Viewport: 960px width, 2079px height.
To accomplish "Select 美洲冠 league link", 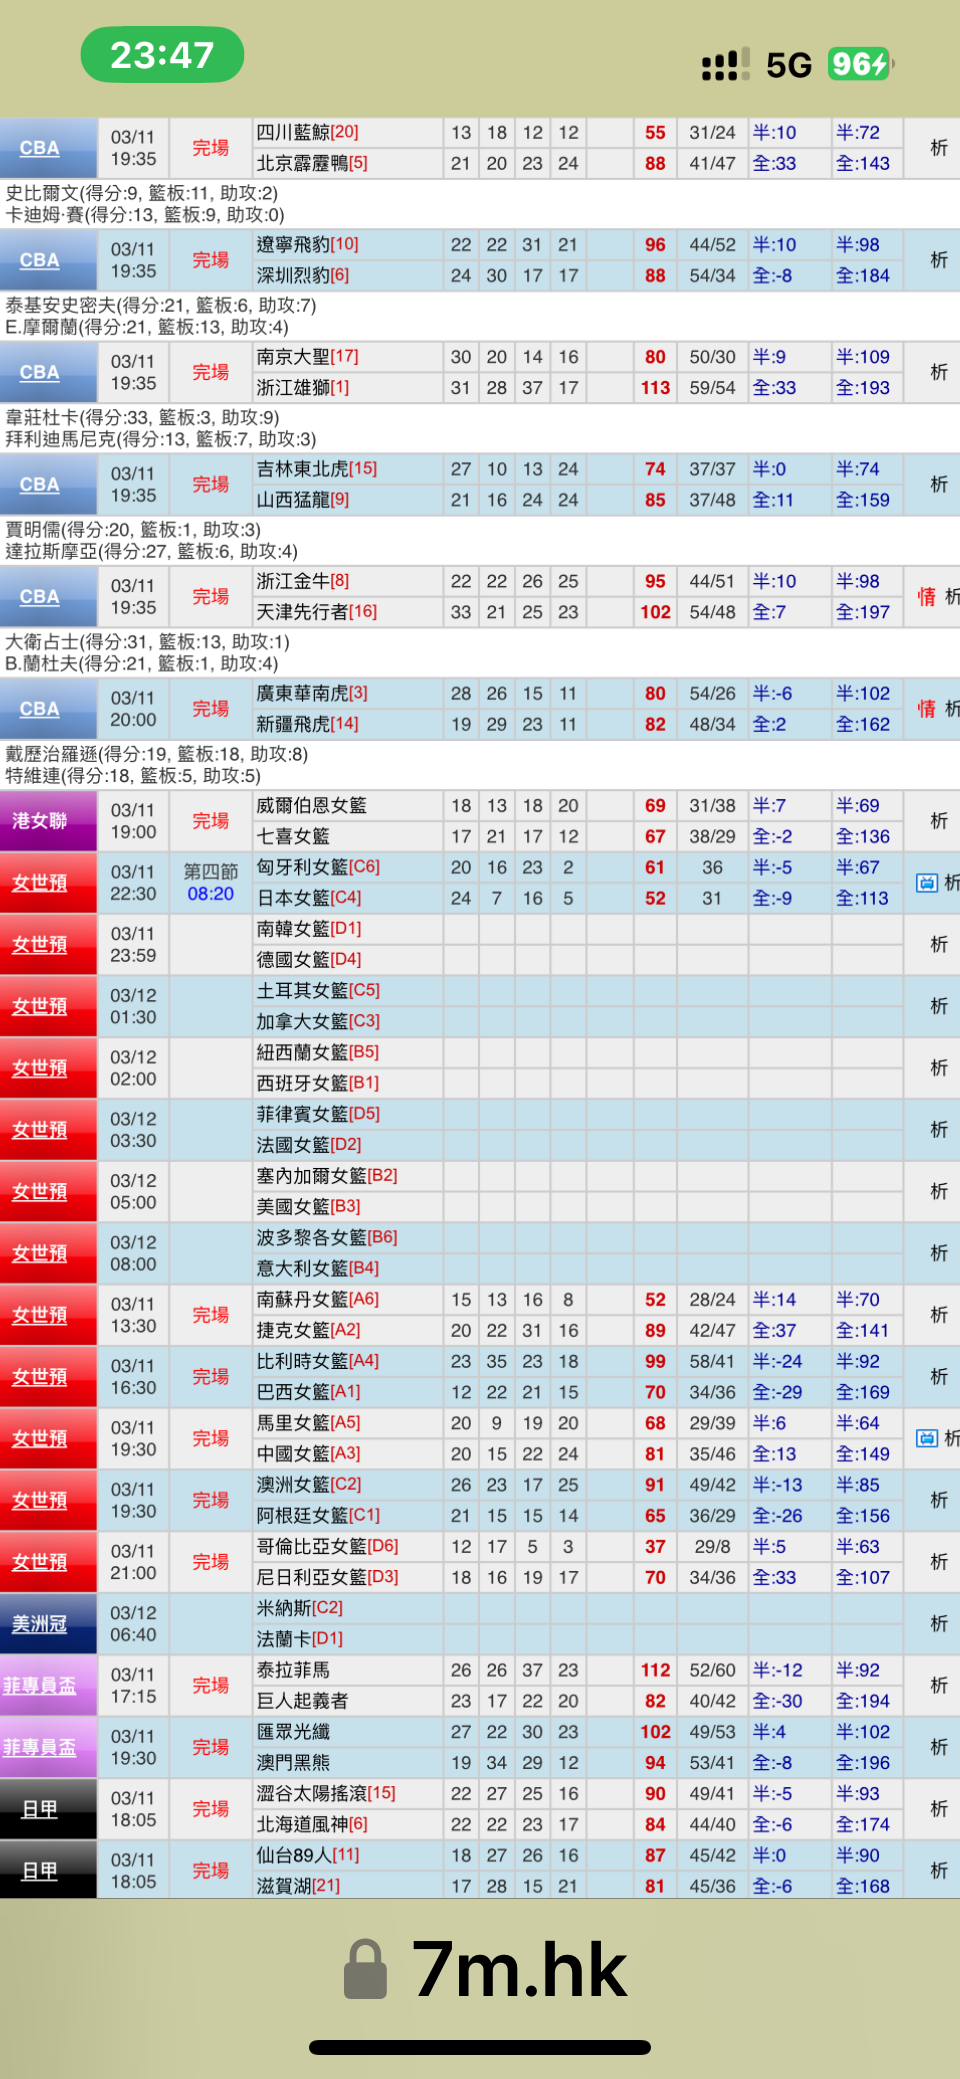I will pyautogui.click(x=40, y=1623).
